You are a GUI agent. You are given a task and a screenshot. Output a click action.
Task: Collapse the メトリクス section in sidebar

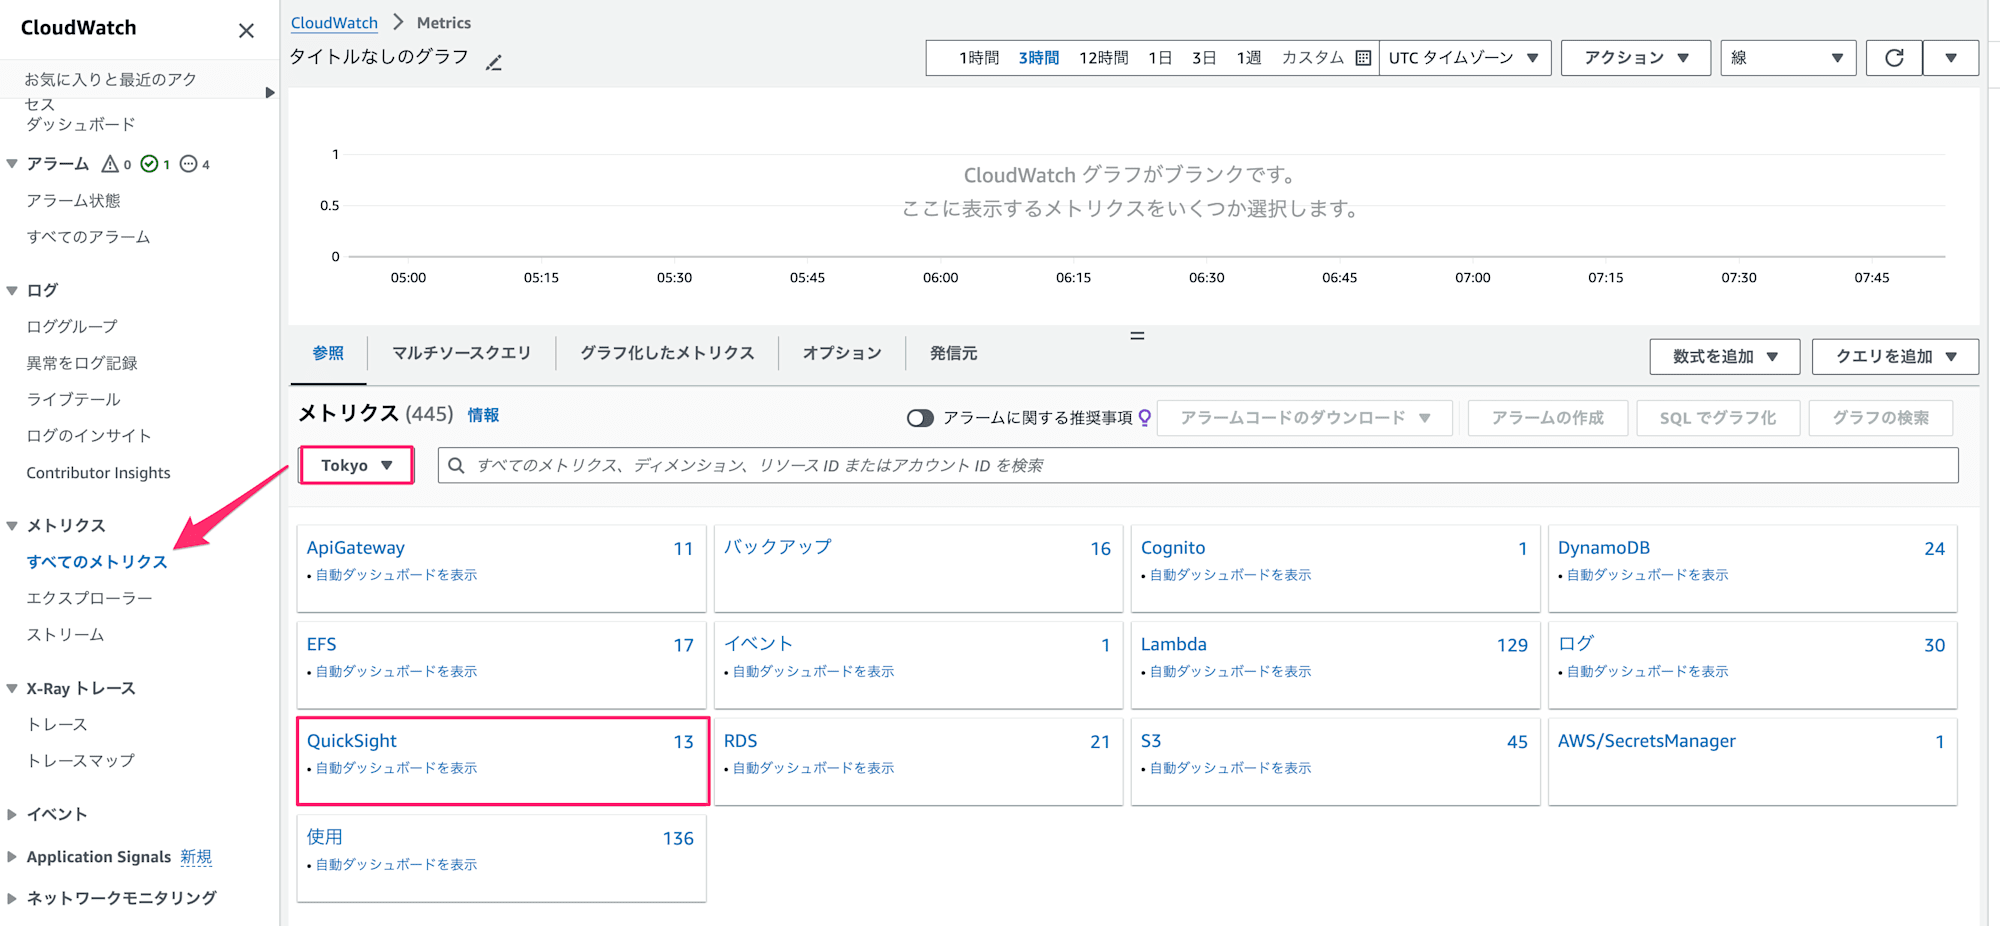[12, 526]
